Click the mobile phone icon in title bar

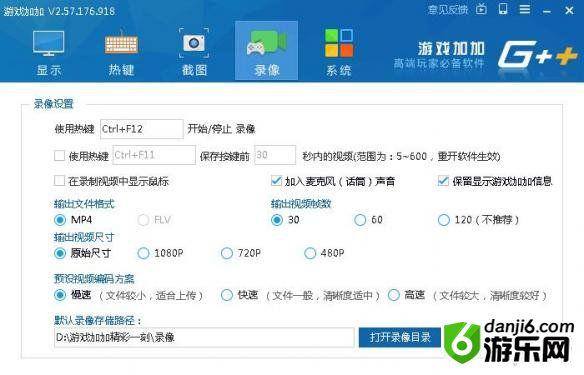point(503,9)
